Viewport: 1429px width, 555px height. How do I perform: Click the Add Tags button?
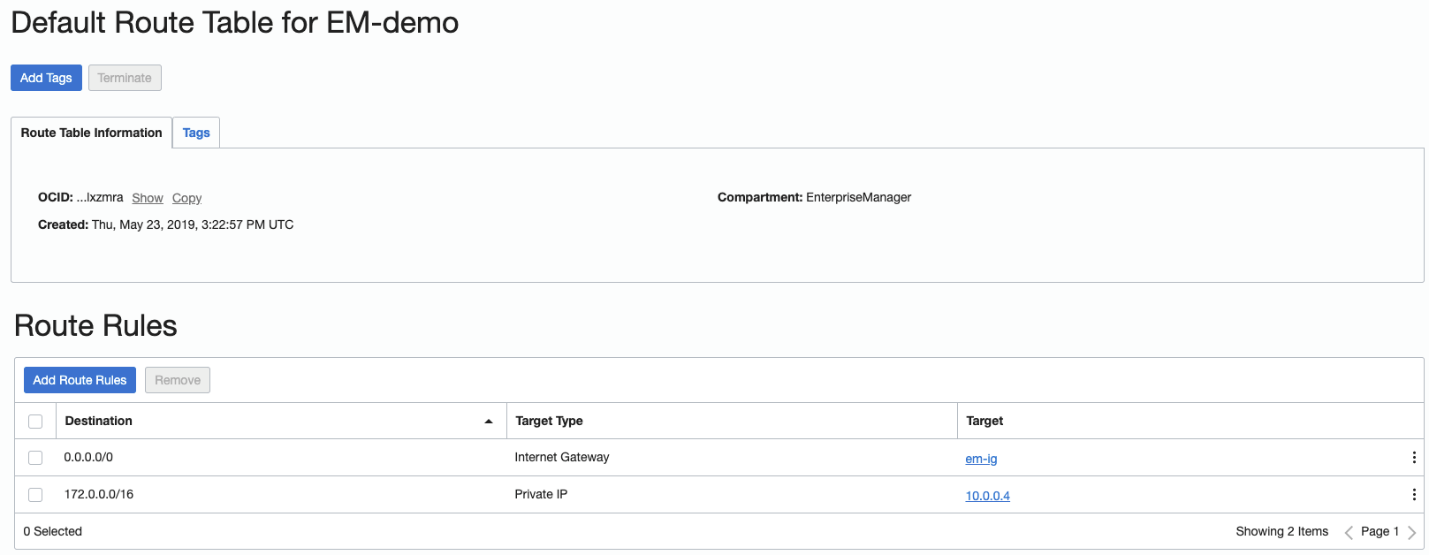[x=46, y=78]
